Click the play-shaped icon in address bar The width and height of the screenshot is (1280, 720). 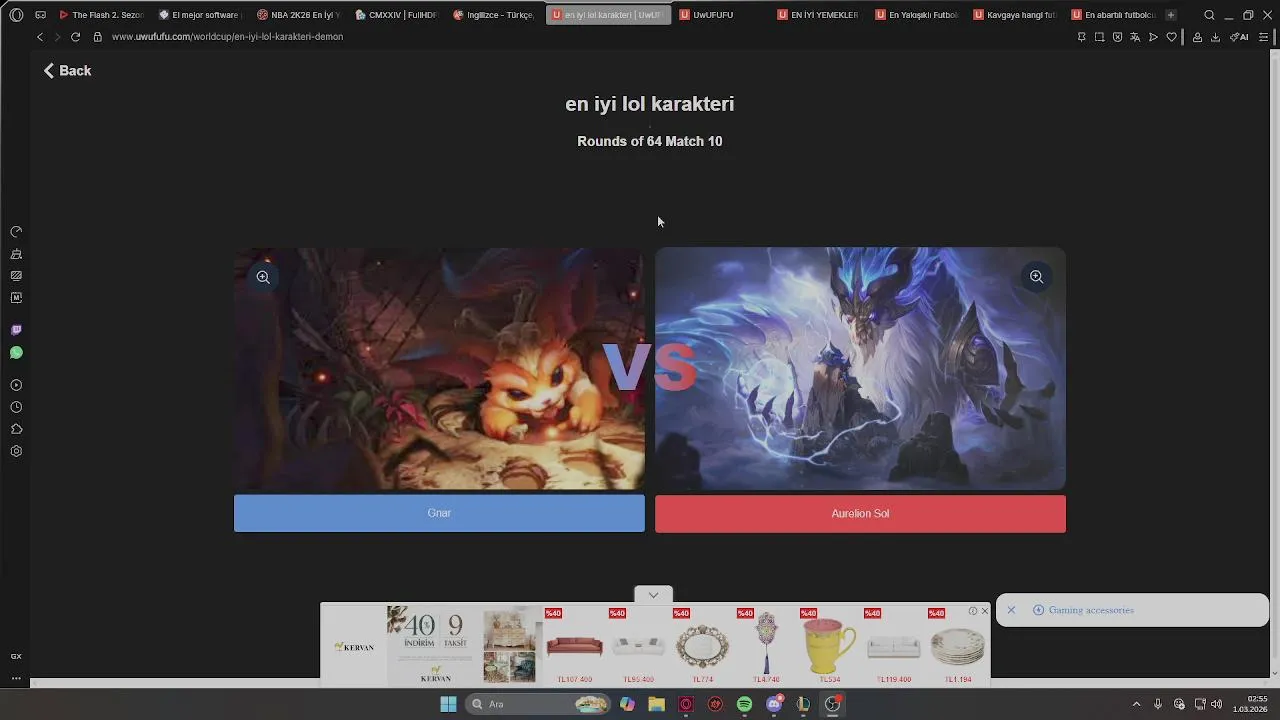click(1153, 37)
